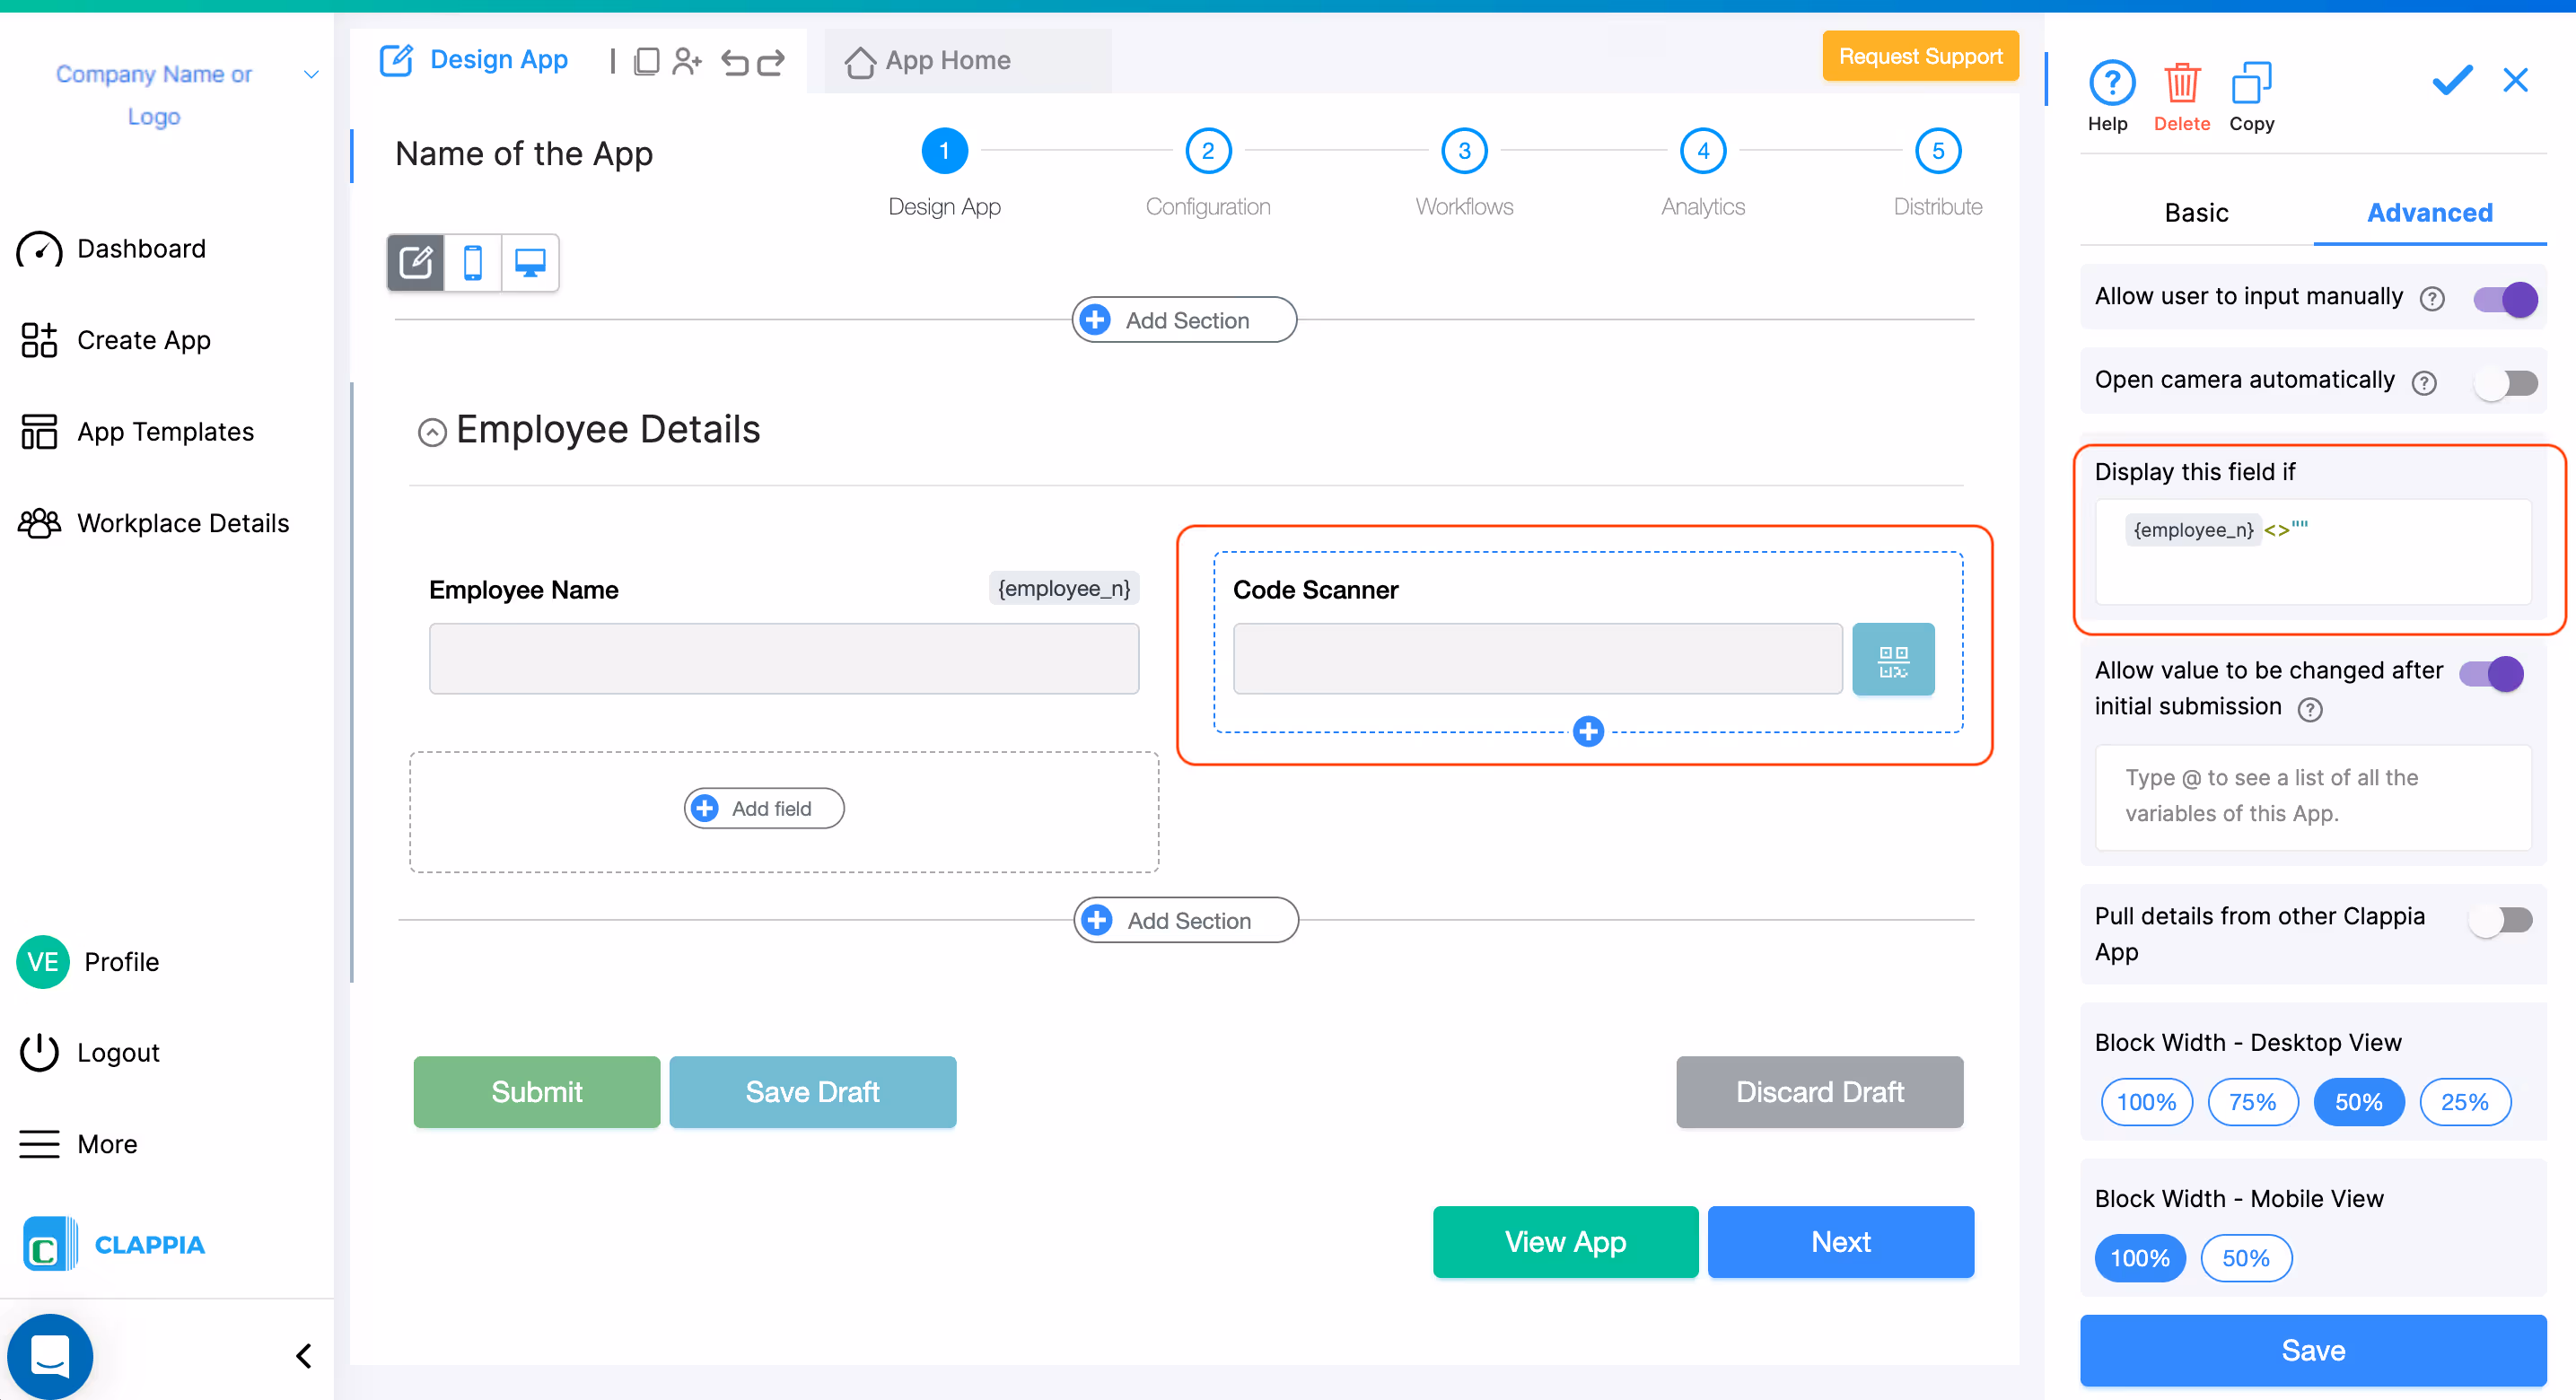The image size is (2576, 1400).
Task: Switch to mobile preview icon
Action: (x=473, y=263)
